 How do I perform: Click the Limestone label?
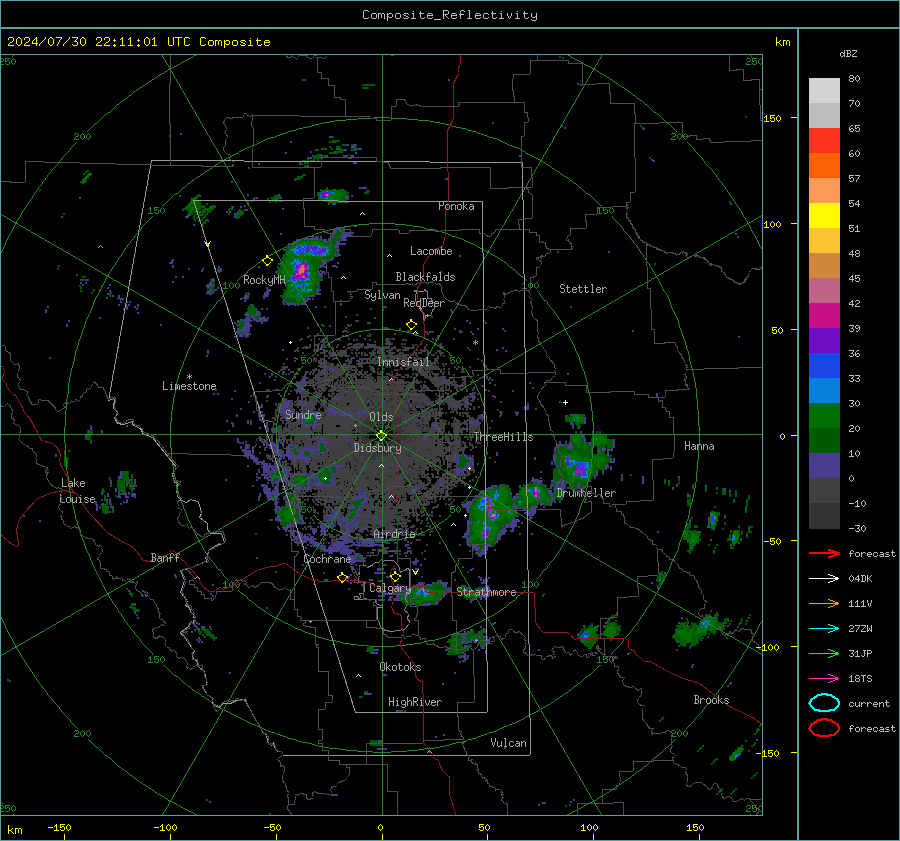point(189,386)
